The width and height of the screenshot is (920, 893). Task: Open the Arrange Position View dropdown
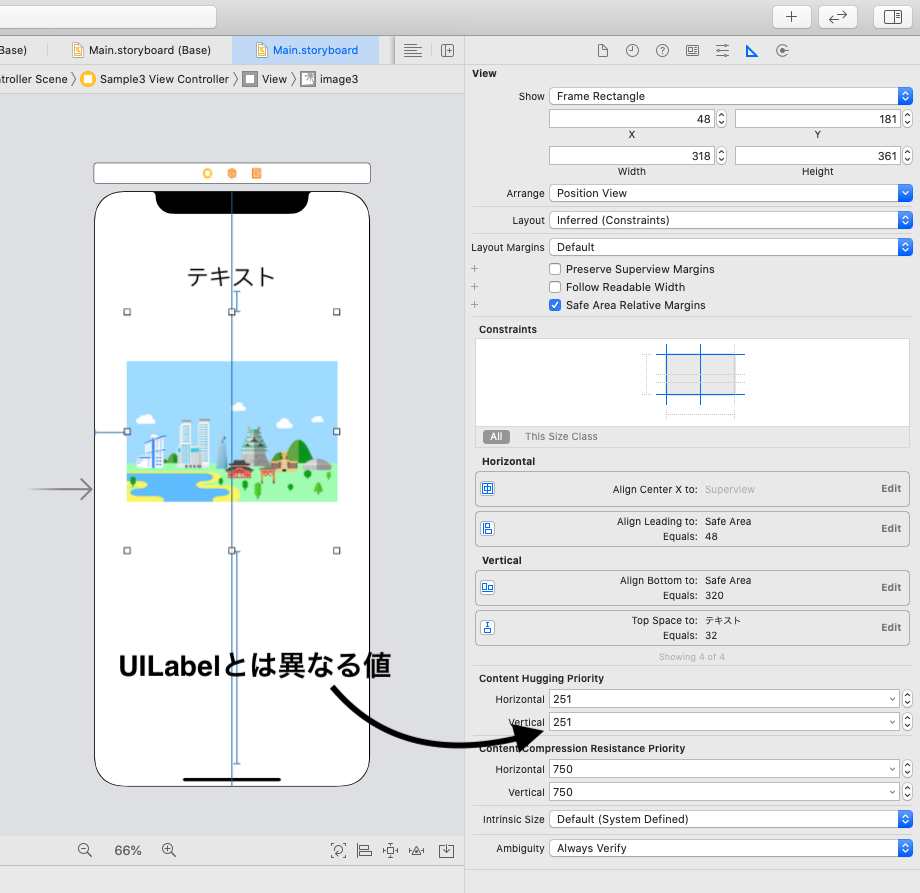click(731, 193)
